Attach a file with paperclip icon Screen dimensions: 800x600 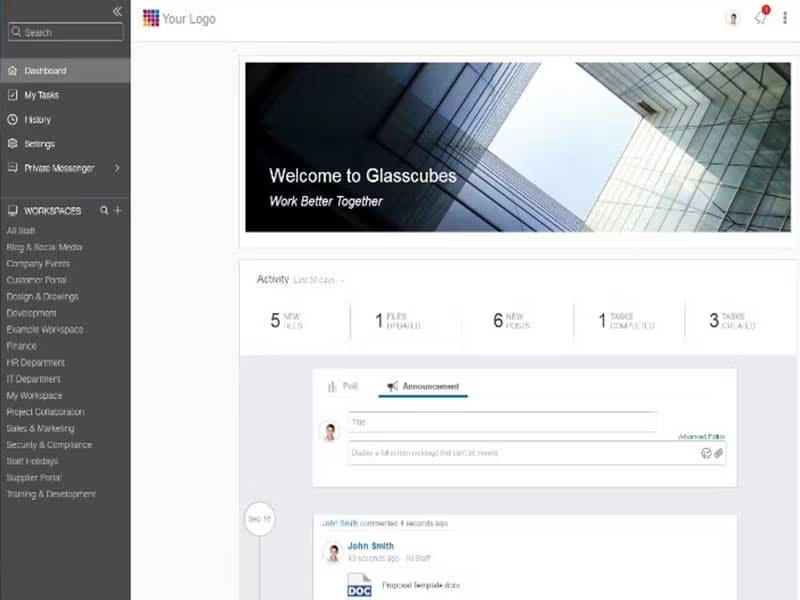[x=718, y=453]
